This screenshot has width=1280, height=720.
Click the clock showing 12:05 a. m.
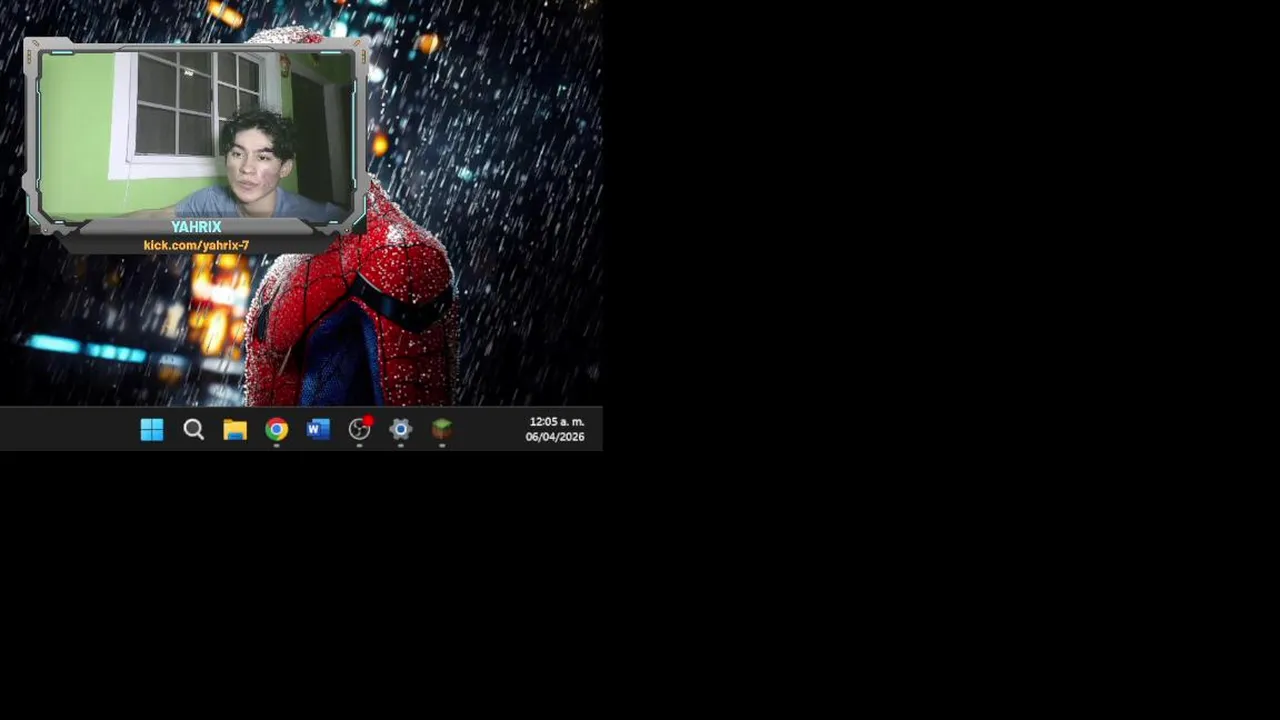[557, 422]
